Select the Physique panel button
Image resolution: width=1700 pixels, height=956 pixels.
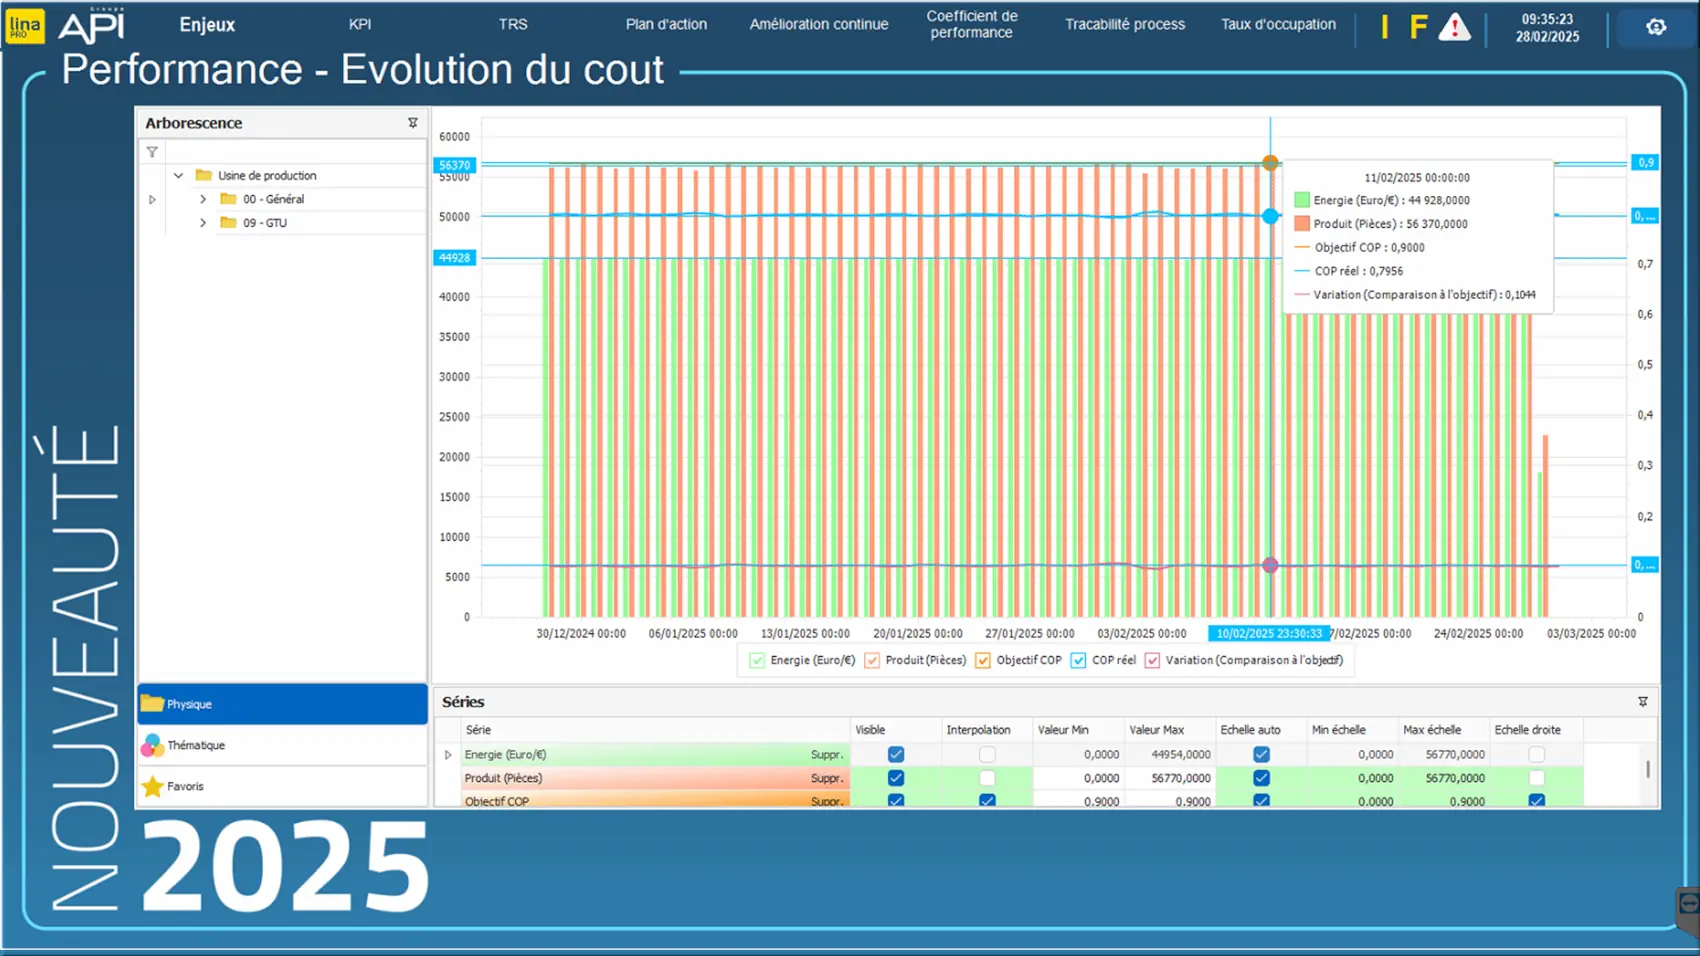(x=282, y=704)
